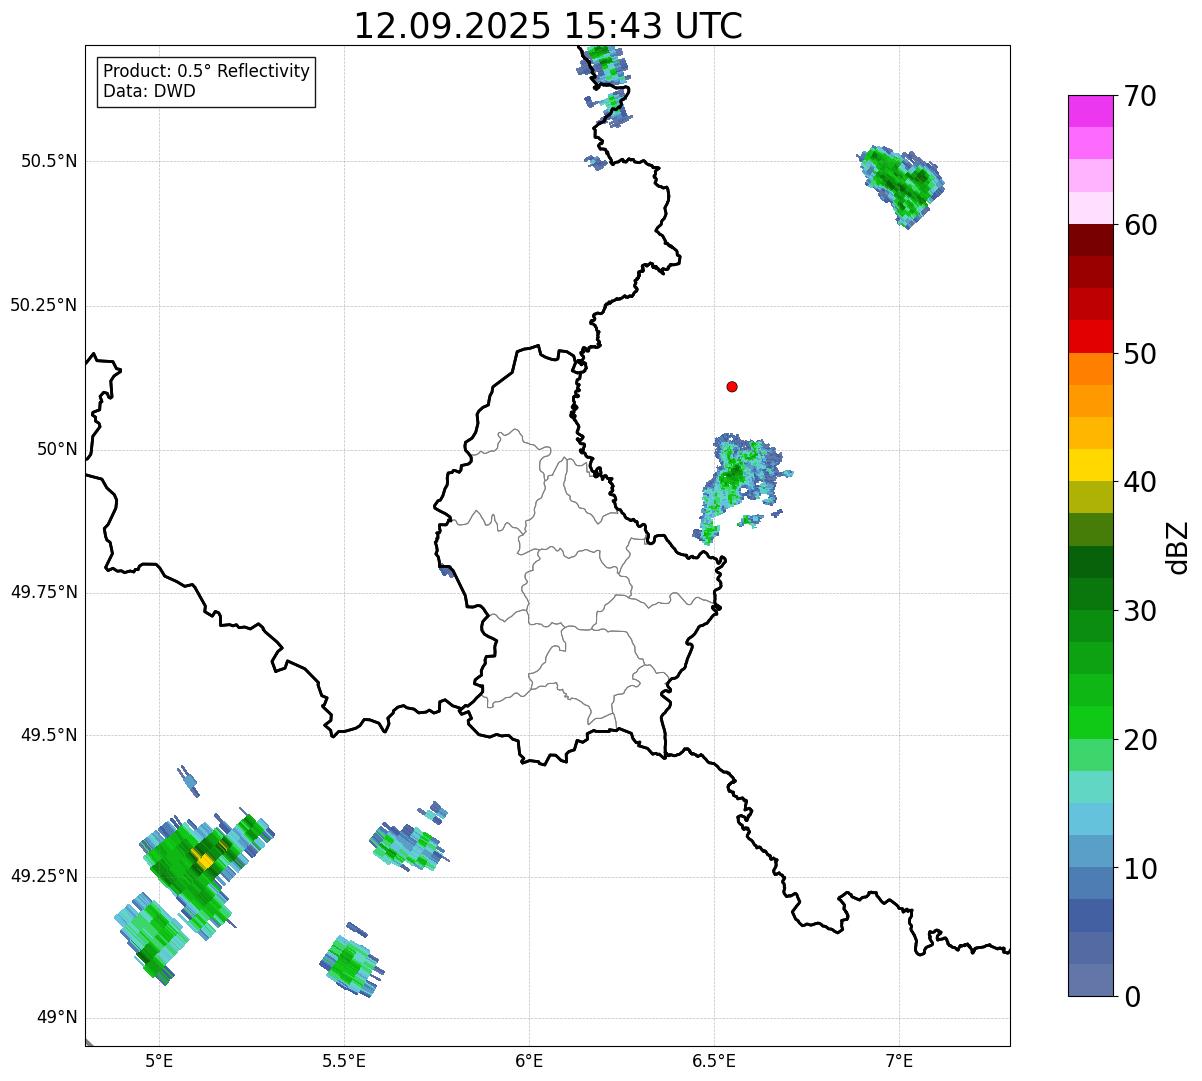Click the 10 colorbar tick label

[1140, 869]
